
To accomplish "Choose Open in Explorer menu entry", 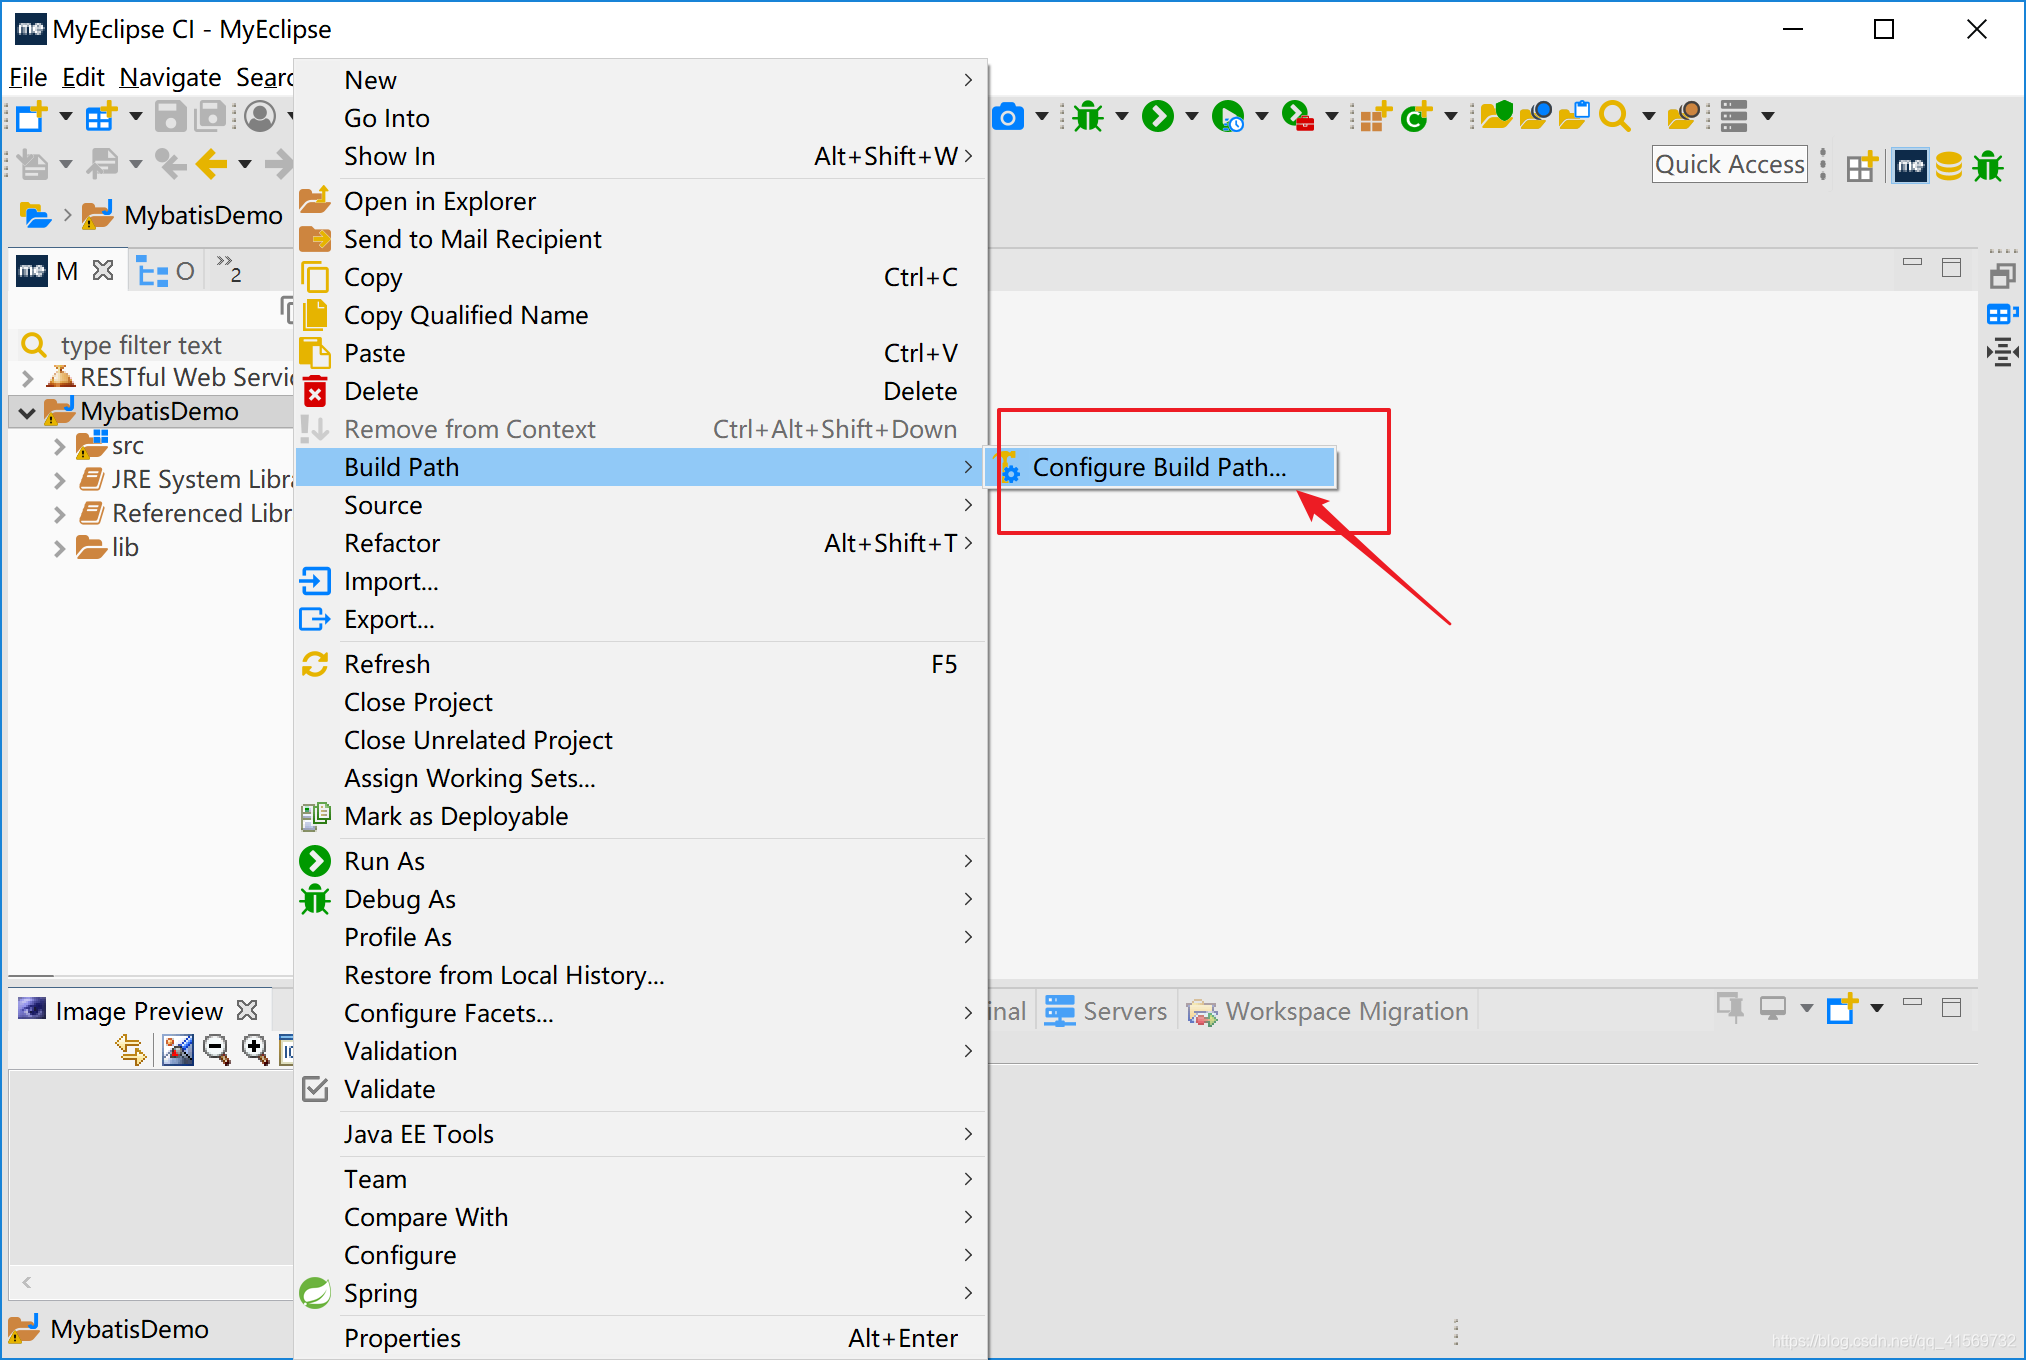I will 640,201.
